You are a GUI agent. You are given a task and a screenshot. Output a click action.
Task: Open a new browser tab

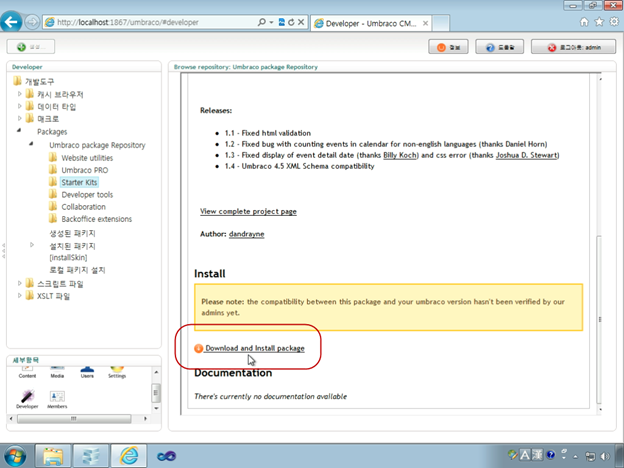(441, 23)
